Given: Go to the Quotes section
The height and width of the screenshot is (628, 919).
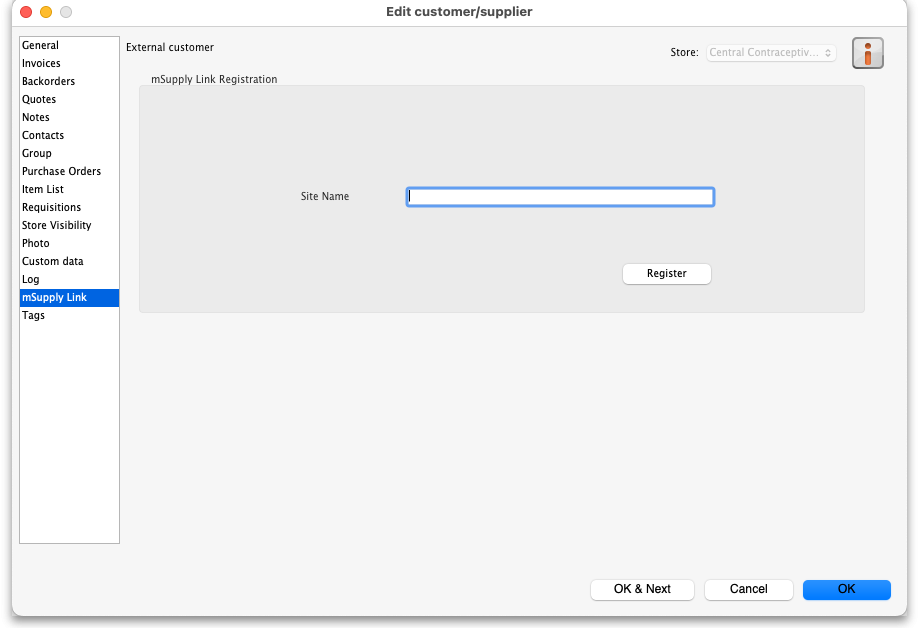Looking at the screenshot, I should (x=39, y=99).
